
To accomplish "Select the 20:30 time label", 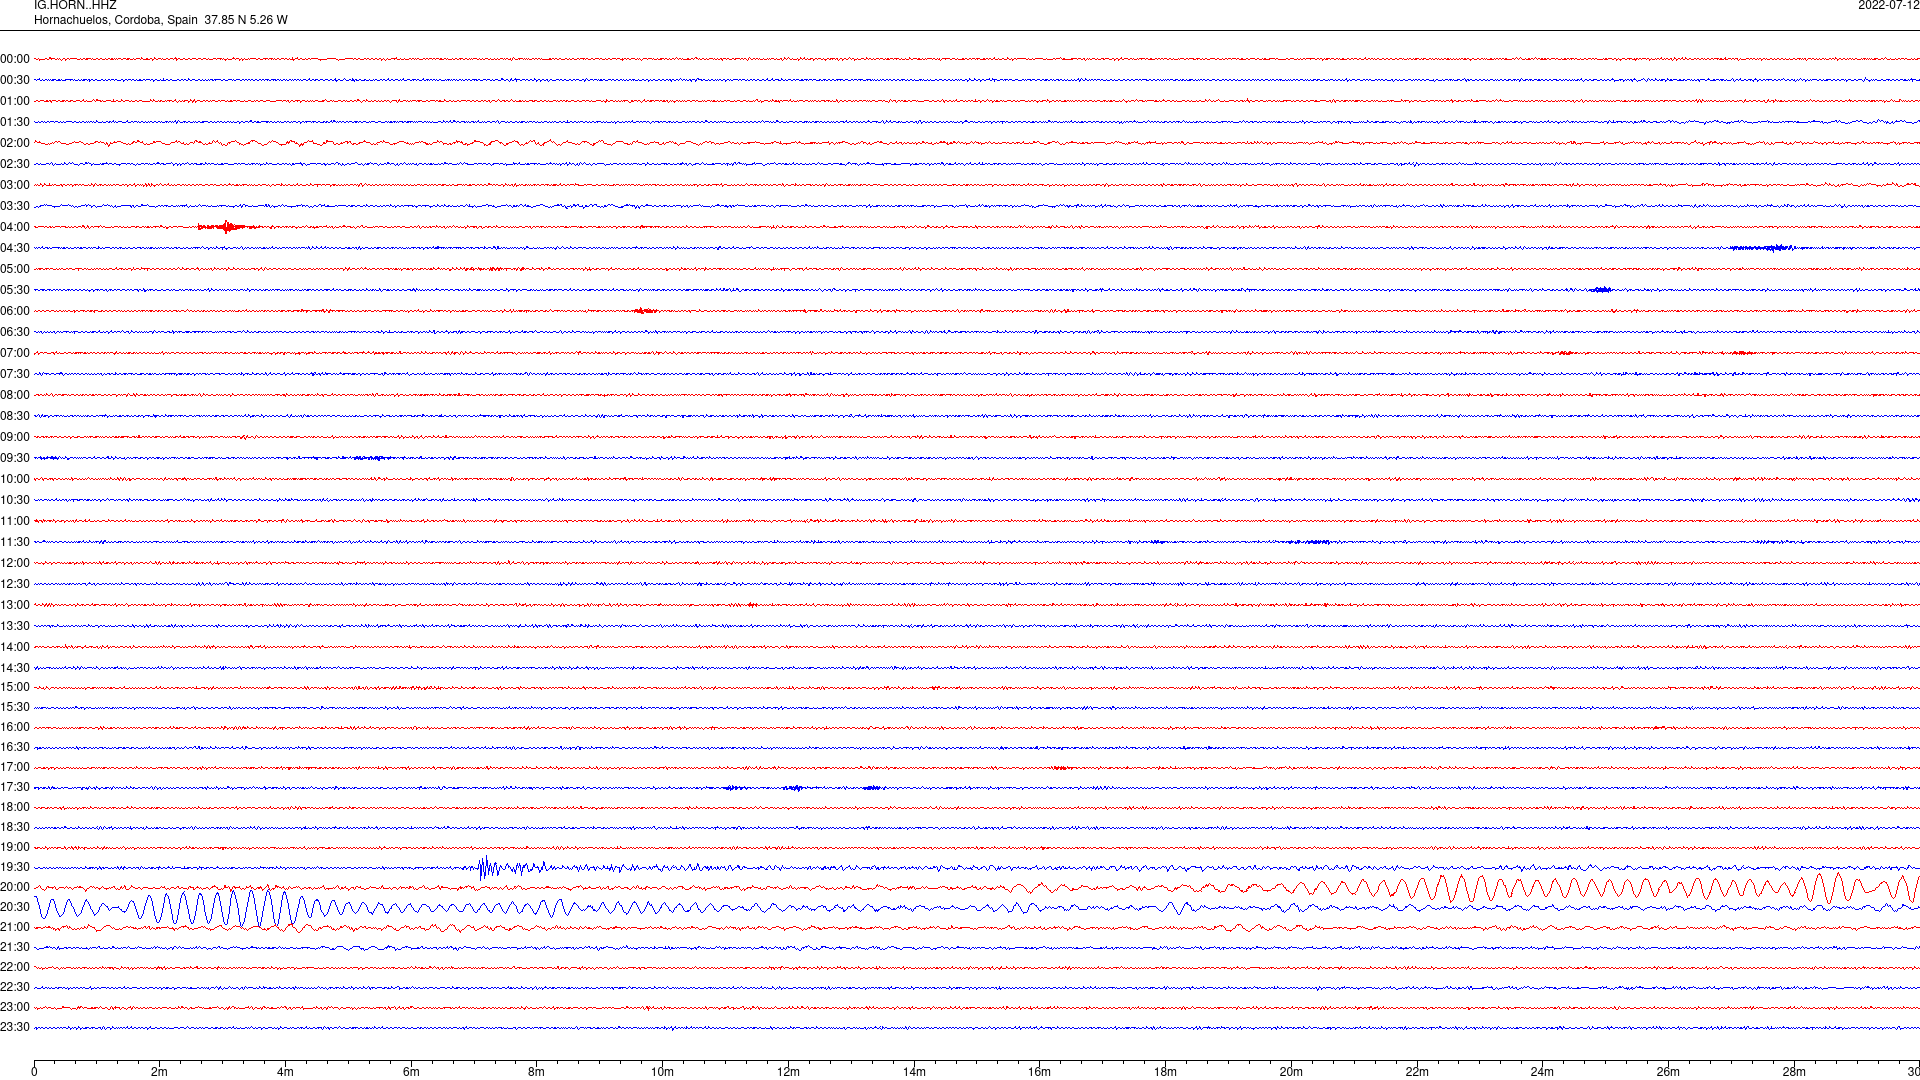I will tap(15, 907).
